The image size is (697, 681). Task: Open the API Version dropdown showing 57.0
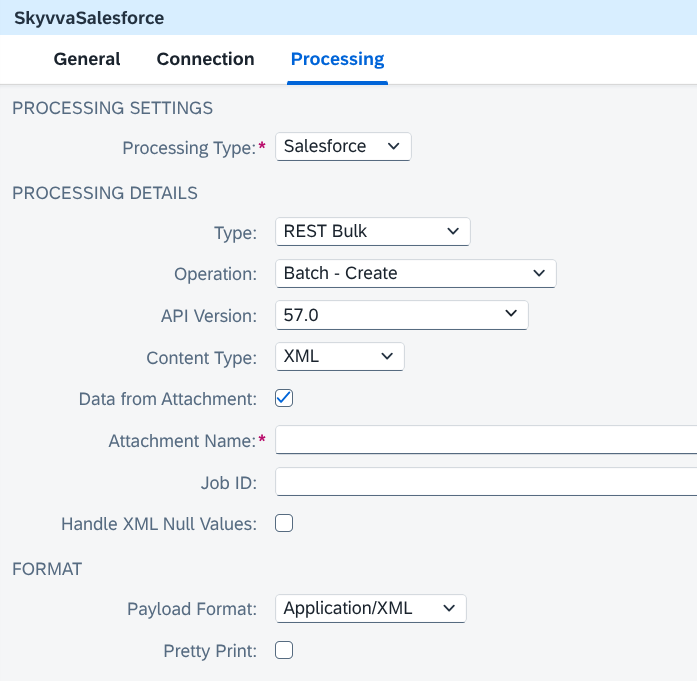tap(402, 315)
